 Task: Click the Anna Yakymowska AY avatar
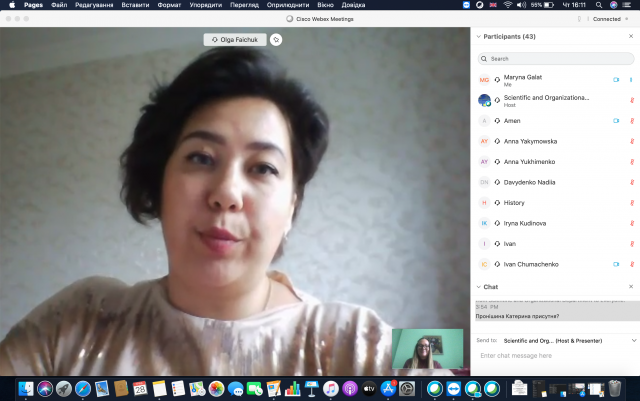pyautogui.click(x=484, y=141)
